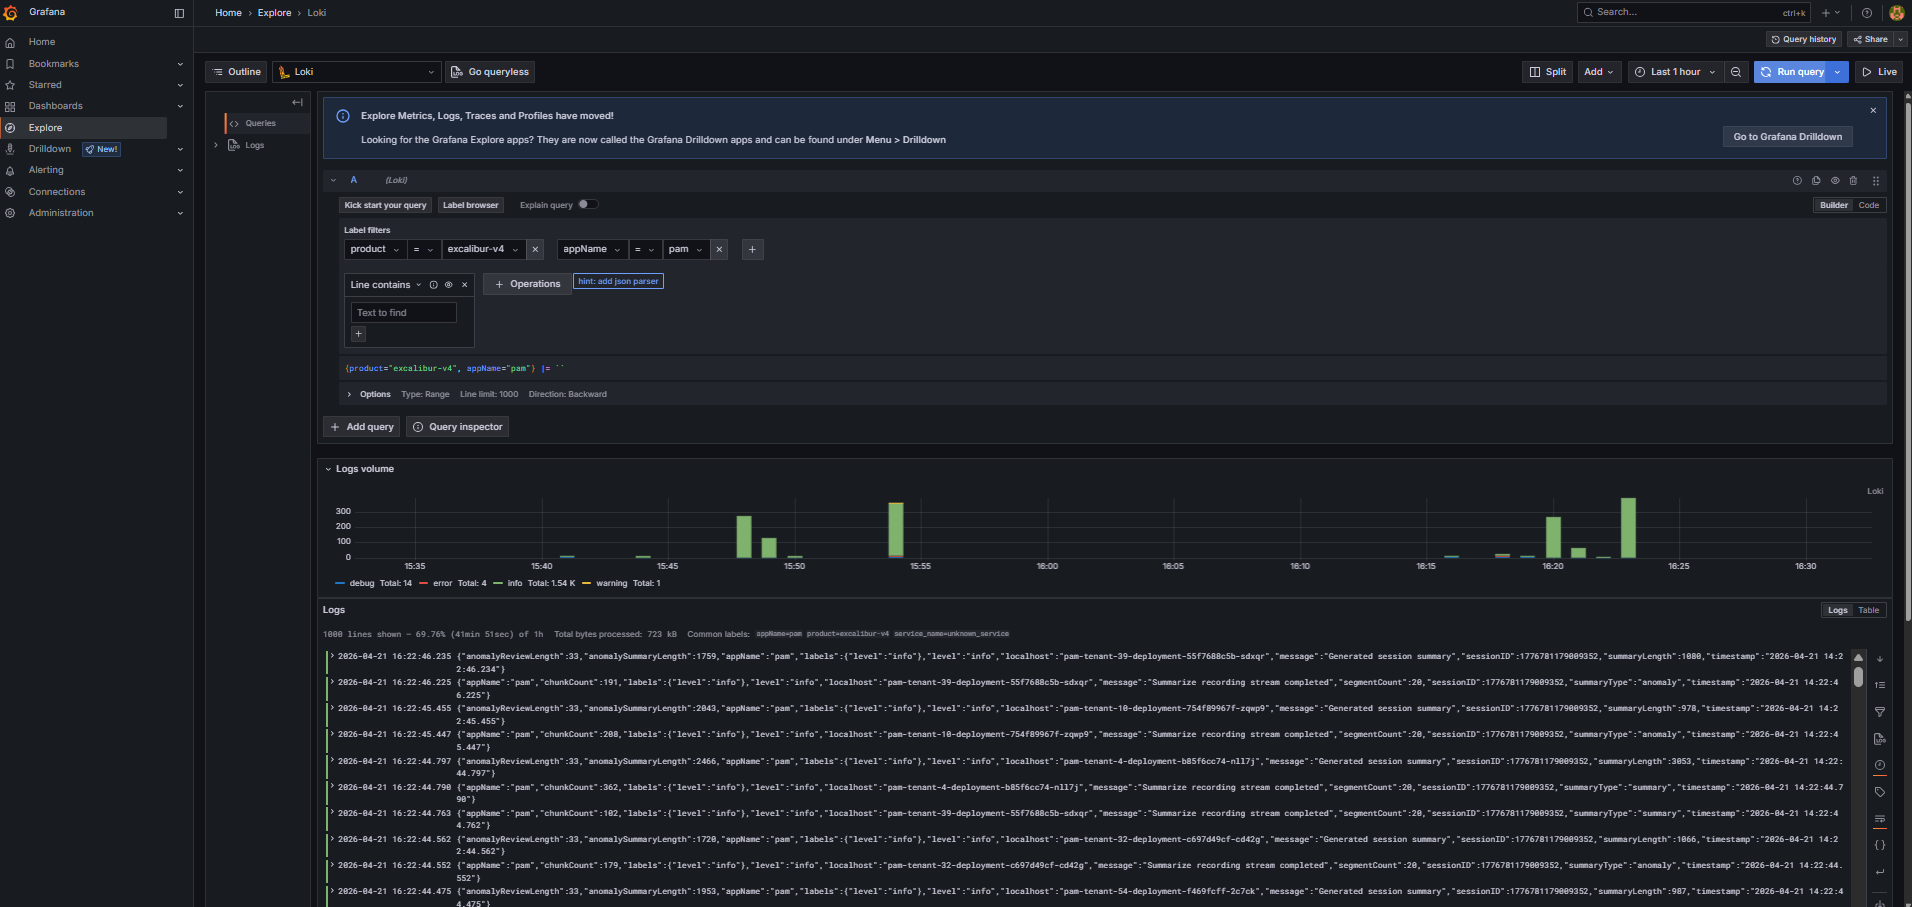Open the Last 1 hour time range dropdown
Viewport: 1912px width, 907px height.
[x=1675, y=71]
